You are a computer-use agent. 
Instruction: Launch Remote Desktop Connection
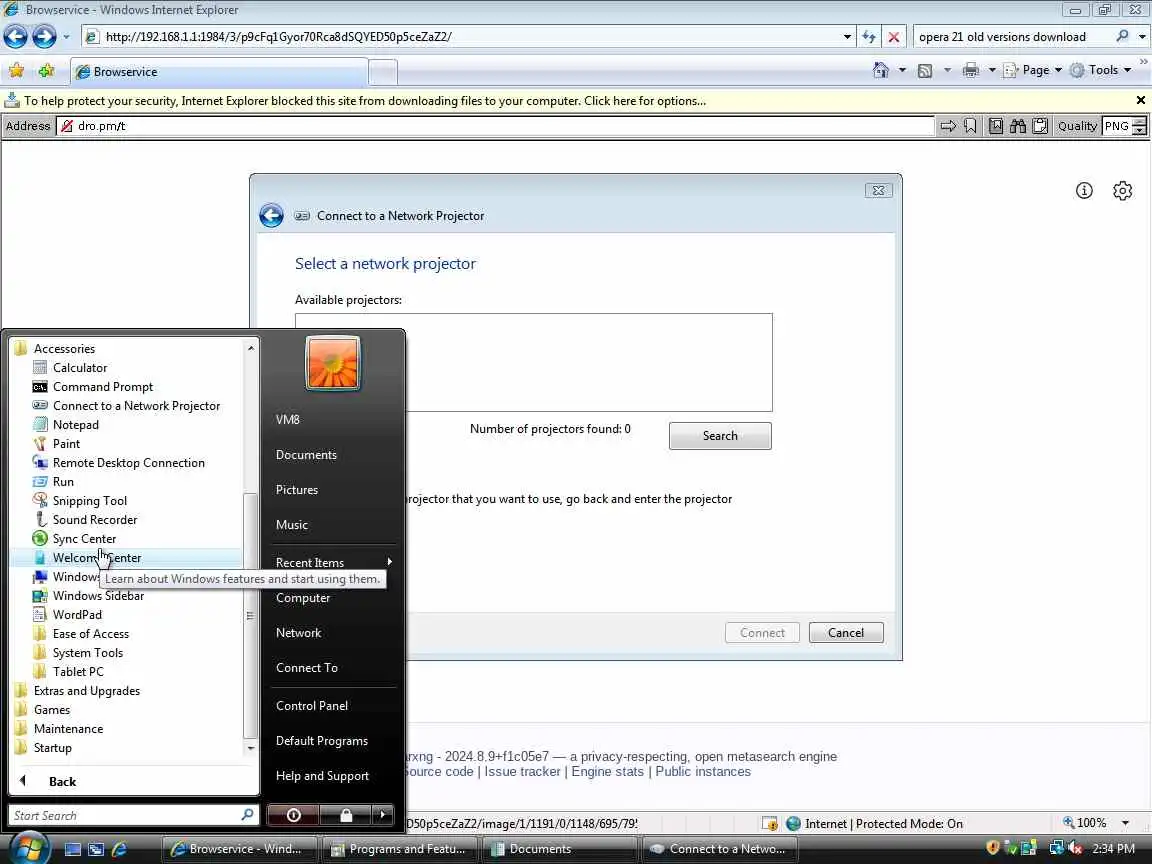click(x=129, y=463)
